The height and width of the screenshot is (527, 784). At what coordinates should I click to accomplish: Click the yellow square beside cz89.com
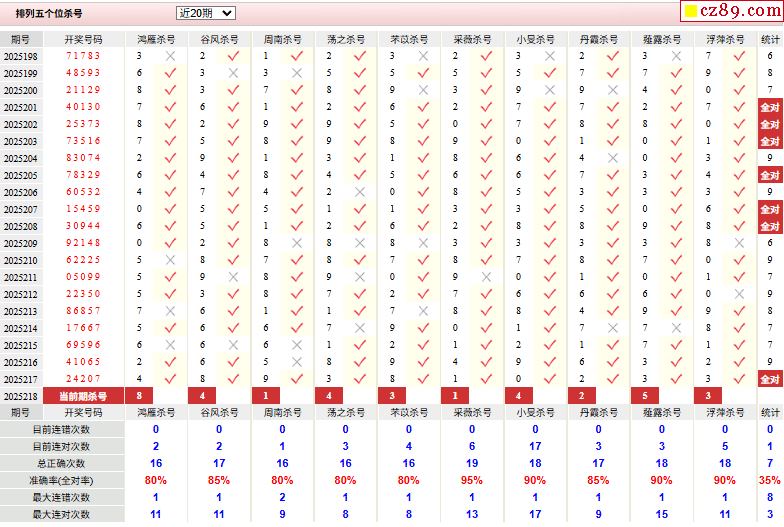click(x=690, y=11)
